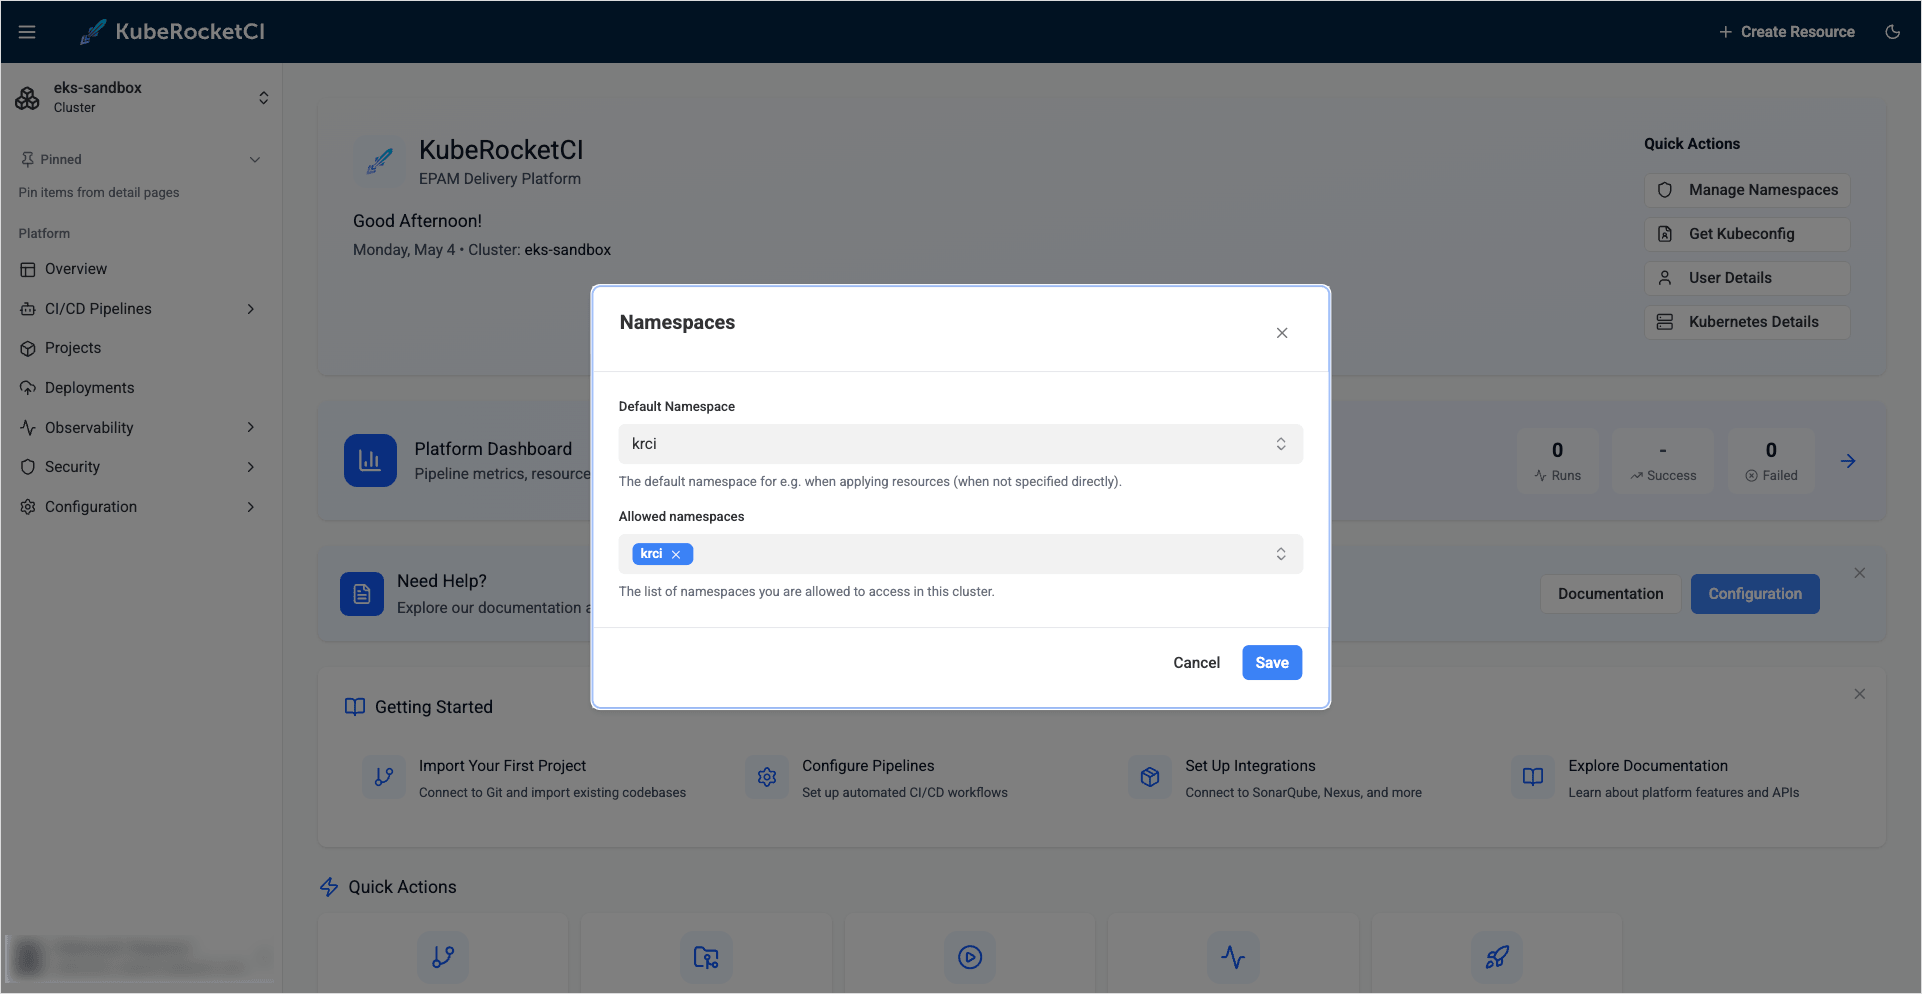Click the Explore Documentation book icon
The width and height of the screenshot is (1922, 994).
[x=1533, y=777]
